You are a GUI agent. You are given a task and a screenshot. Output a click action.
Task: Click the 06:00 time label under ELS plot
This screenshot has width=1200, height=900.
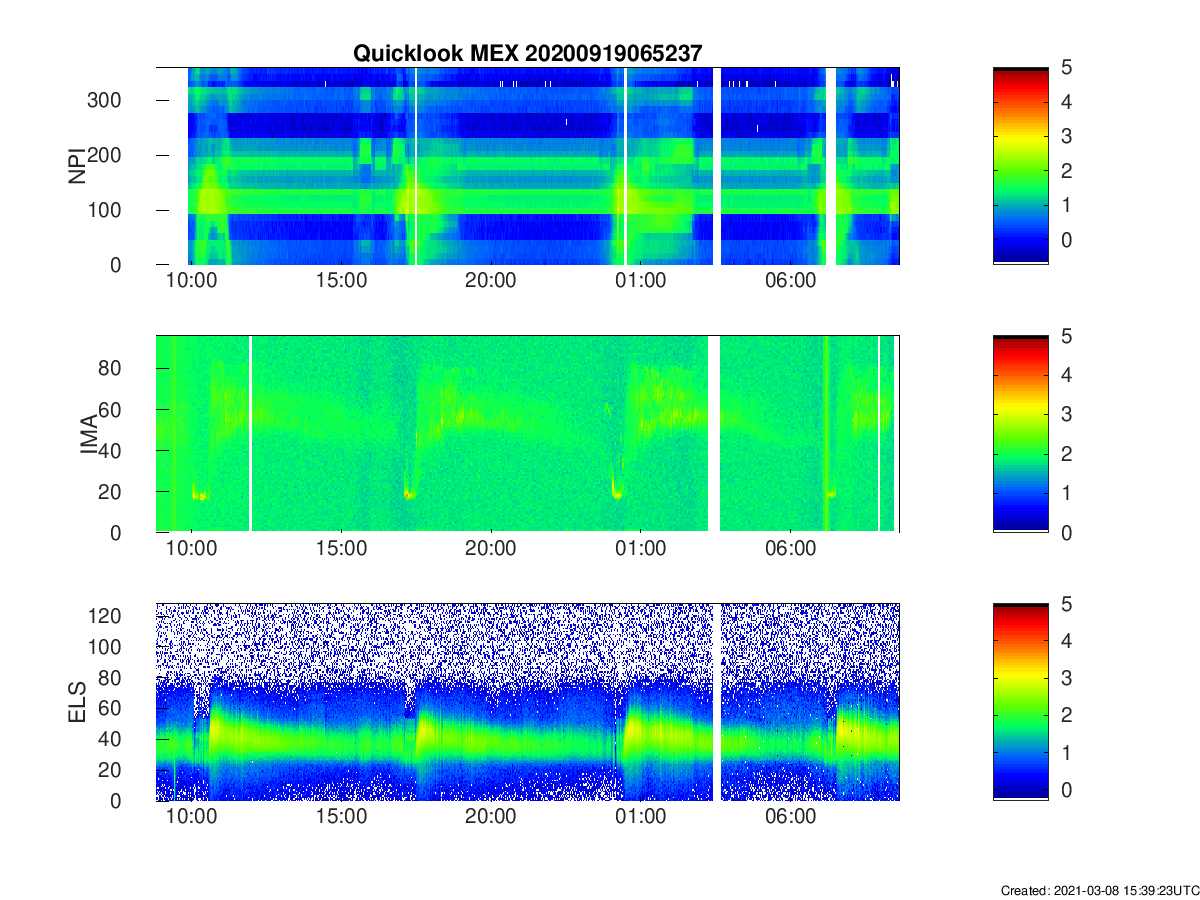pos(790,817)
